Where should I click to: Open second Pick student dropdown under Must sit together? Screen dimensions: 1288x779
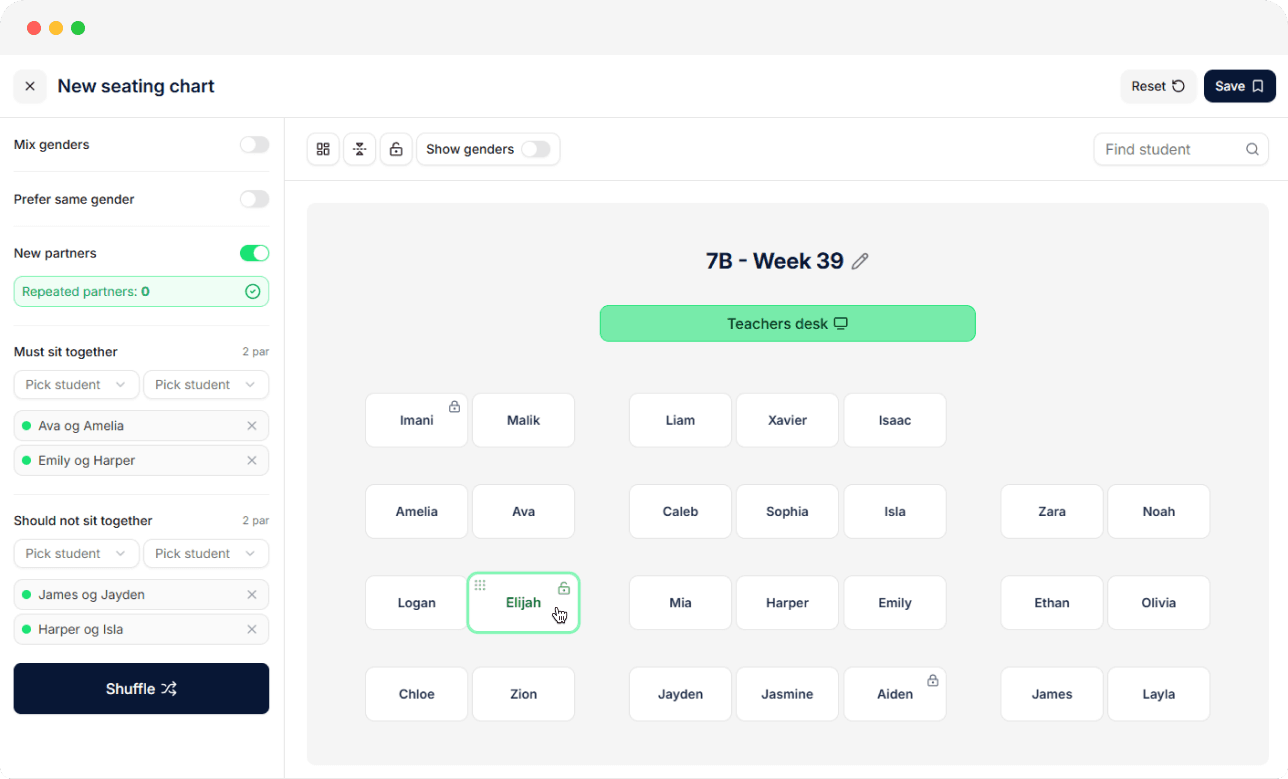205,385
